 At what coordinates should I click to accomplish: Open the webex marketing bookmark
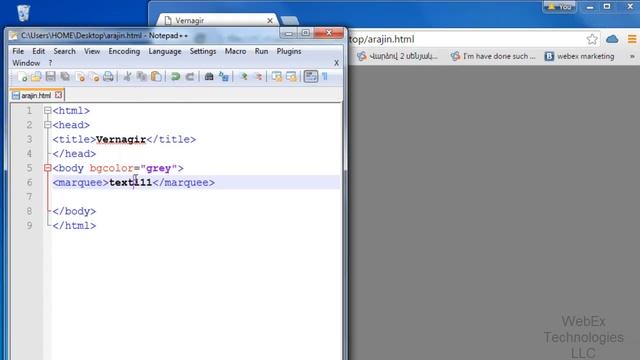point(580,56)
